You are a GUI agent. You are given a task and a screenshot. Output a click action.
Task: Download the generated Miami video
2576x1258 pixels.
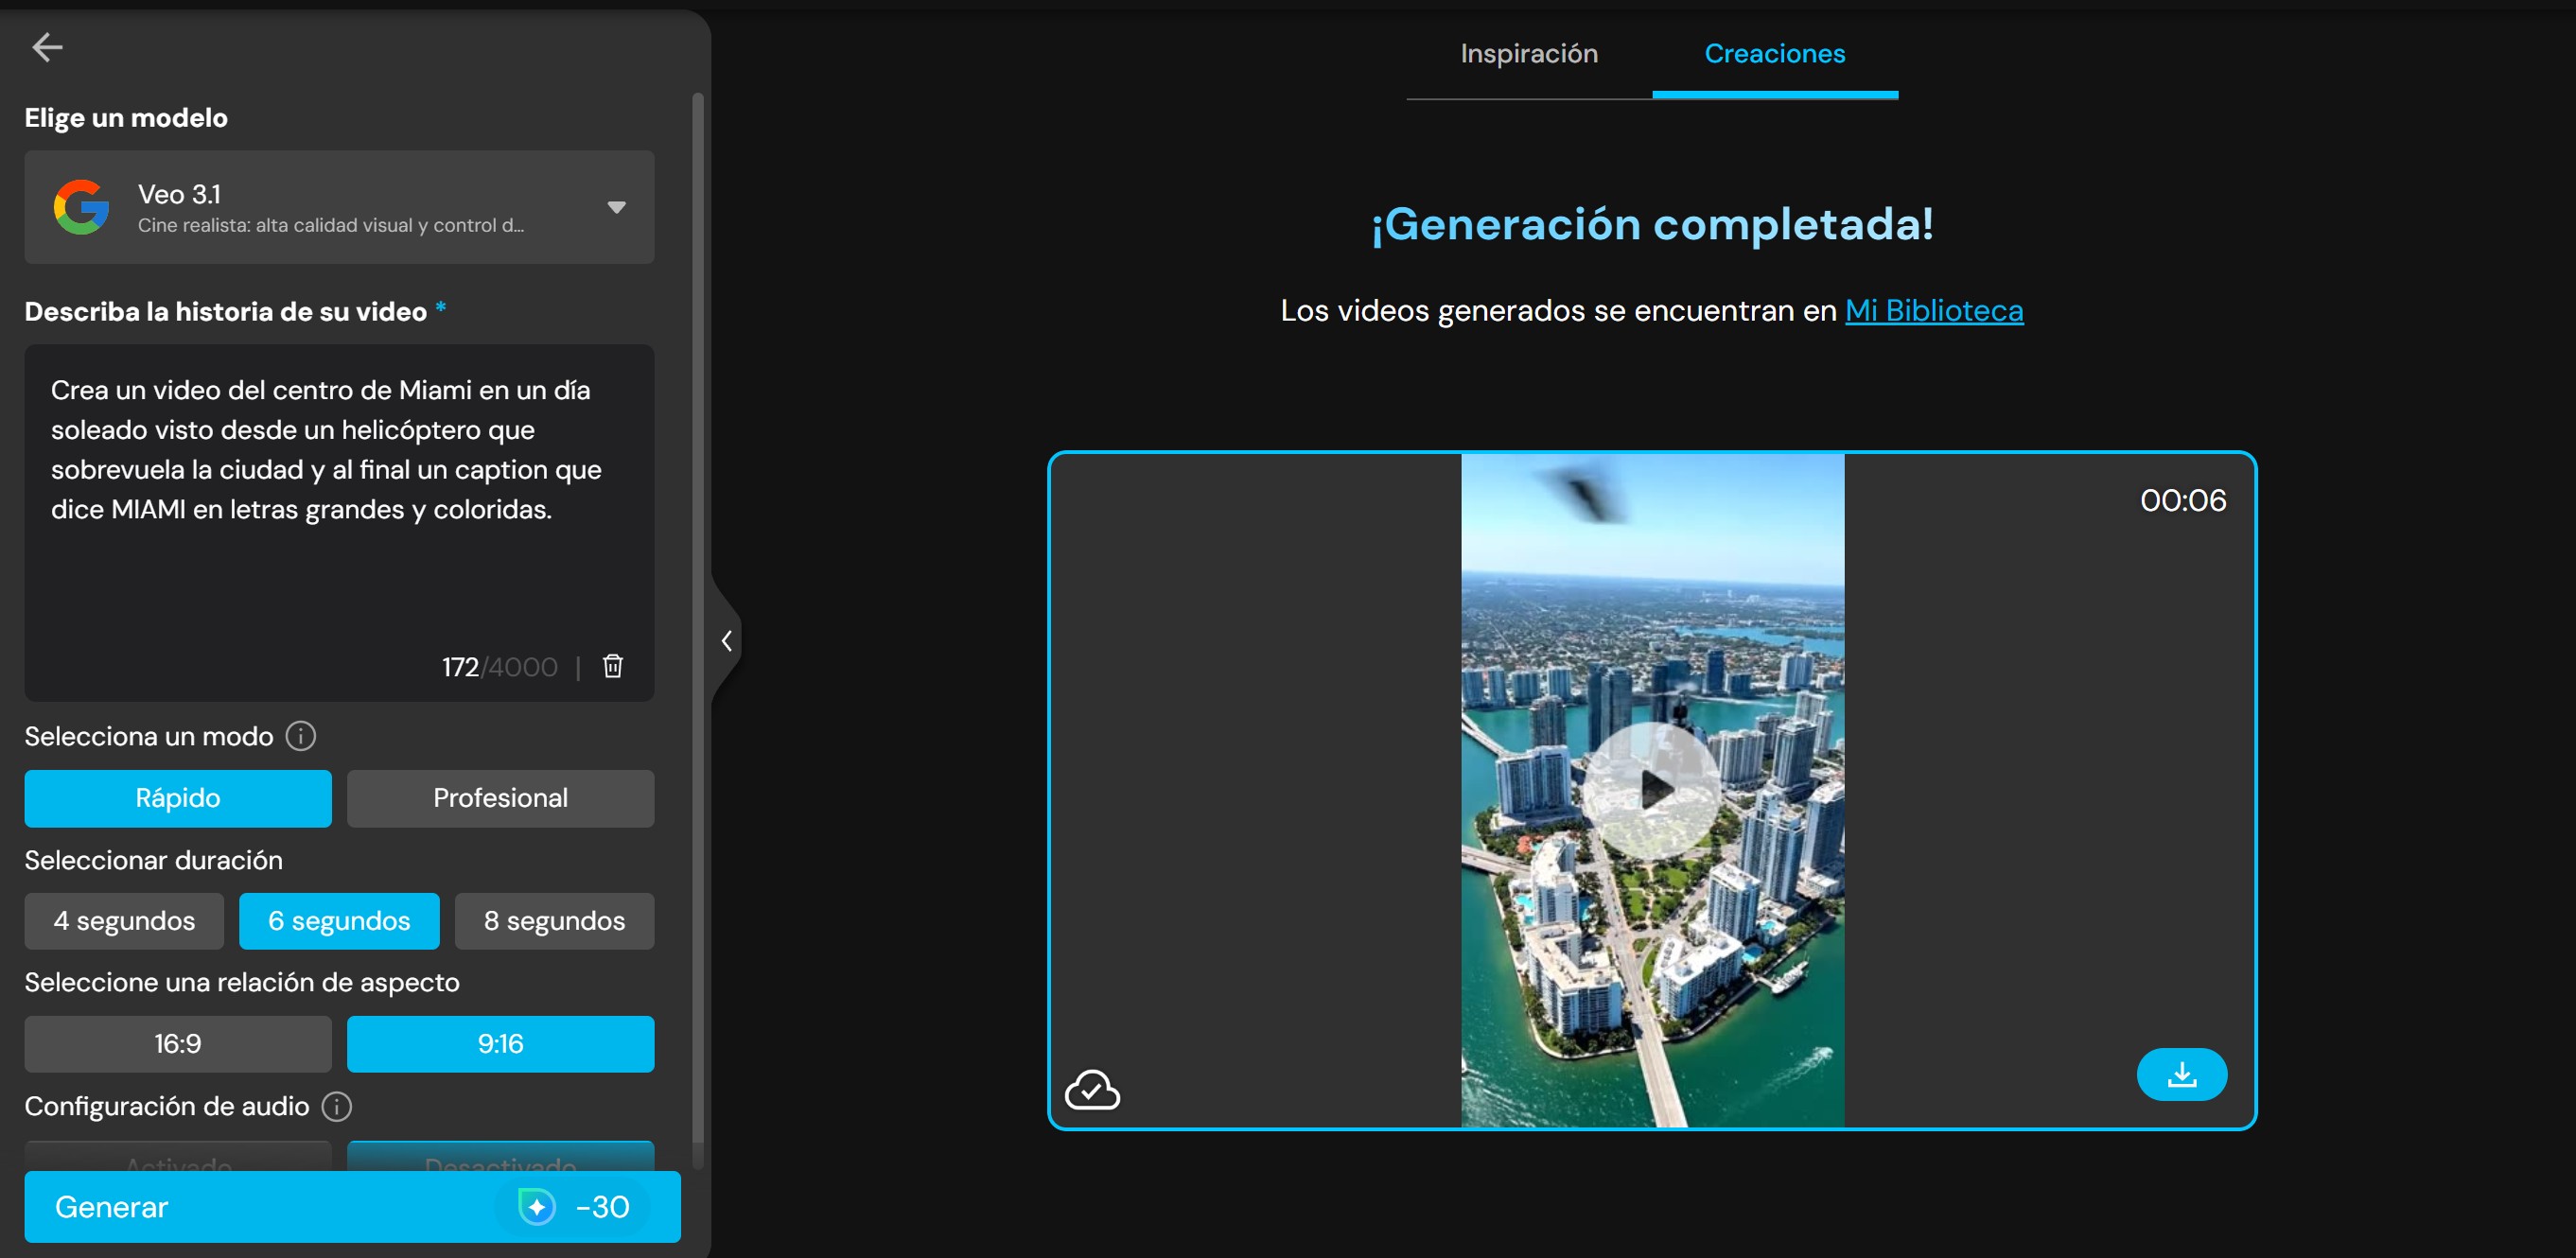pyautogui.click(x=2182, y=1074)
